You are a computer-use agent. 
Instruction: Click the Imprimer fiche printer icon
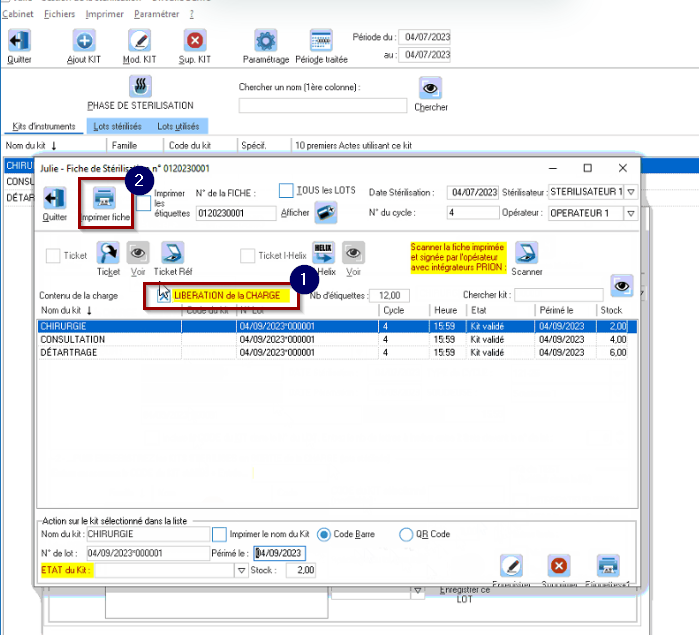coord(104,198)
